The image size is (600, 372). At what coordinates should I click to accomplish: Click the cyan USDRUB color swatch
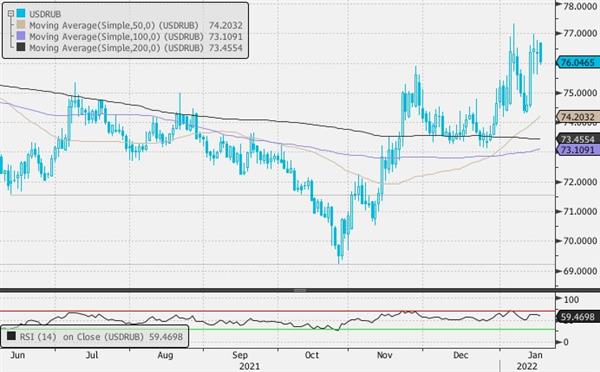[21, 14]
